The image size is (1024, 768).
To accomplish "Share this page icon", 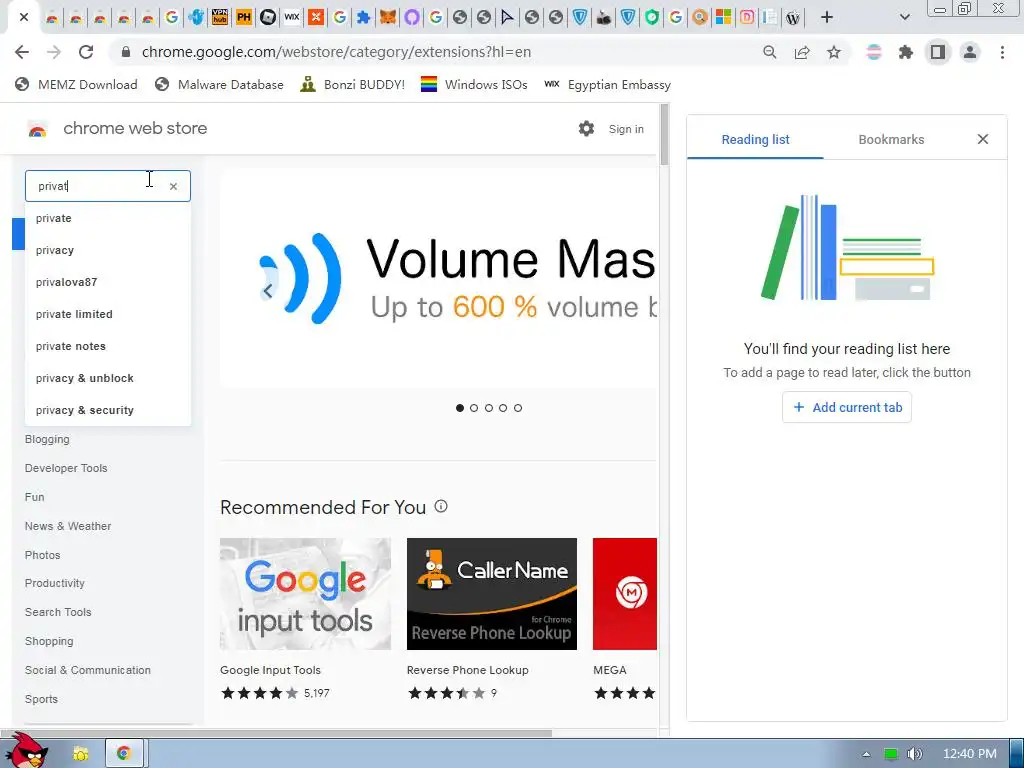I will (802, 52).
